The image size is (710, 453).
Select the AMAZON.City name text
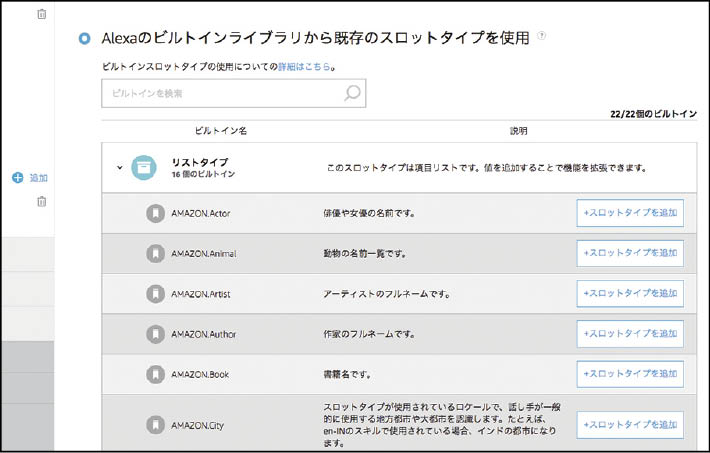[197, 425]
